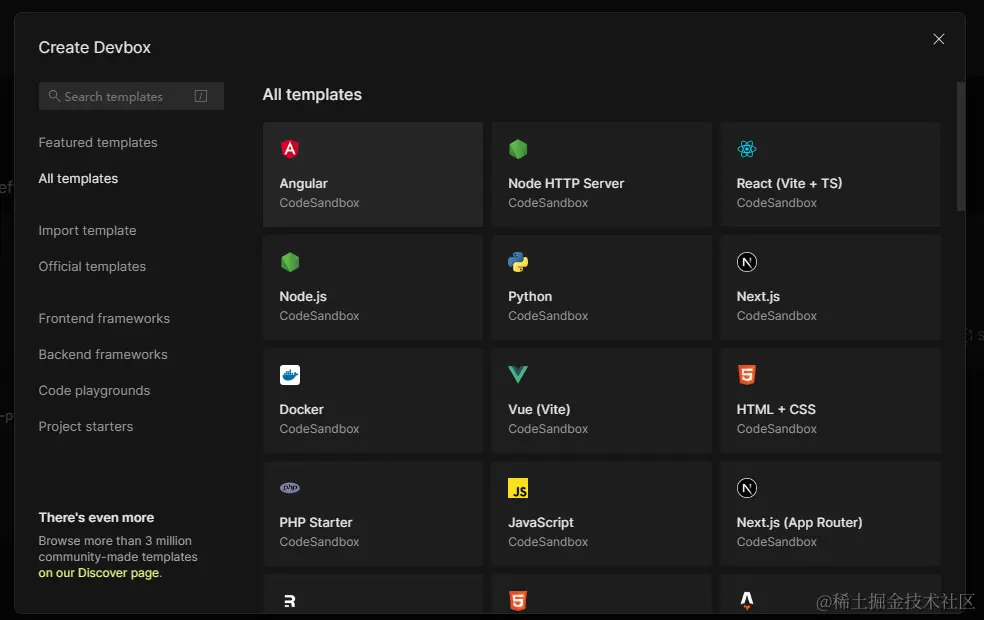This screenshot has width=984, height=620.
Task: Click the PHP Starter logo icon
Action: pos(289,488)
